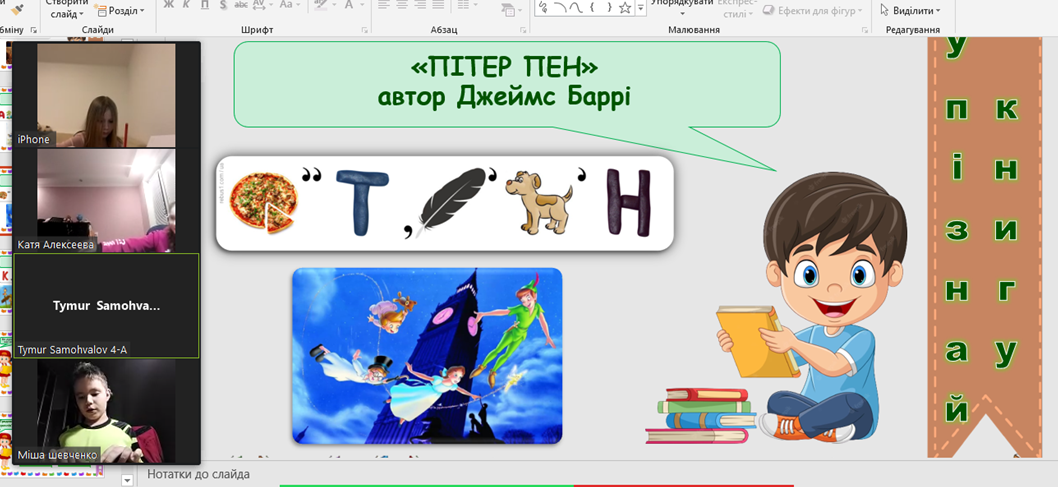Select iPhone participant video tile
The width and height of the screenshot is (1058, 487).
click(x=106, y=95)
